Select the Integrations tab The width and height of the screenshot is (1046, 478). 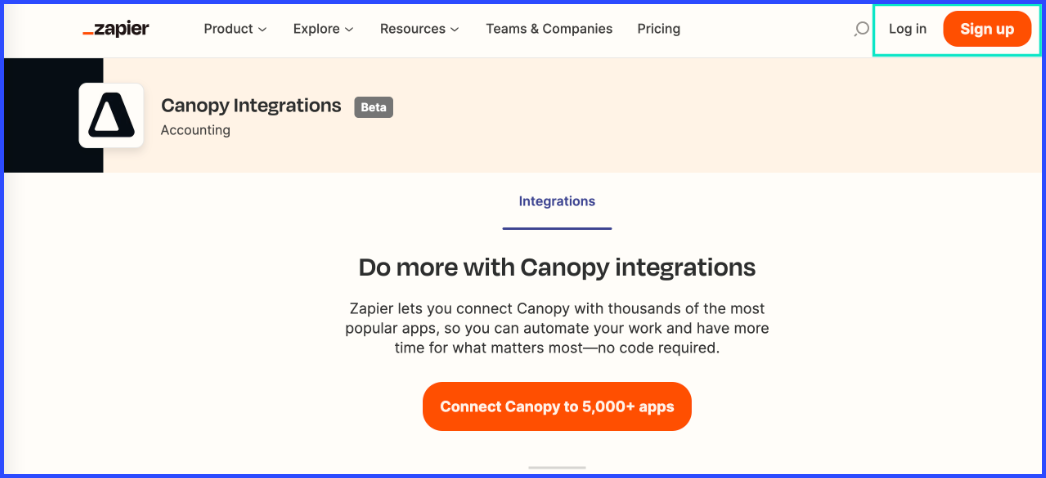pyautogui.click(x=557, y=201)
